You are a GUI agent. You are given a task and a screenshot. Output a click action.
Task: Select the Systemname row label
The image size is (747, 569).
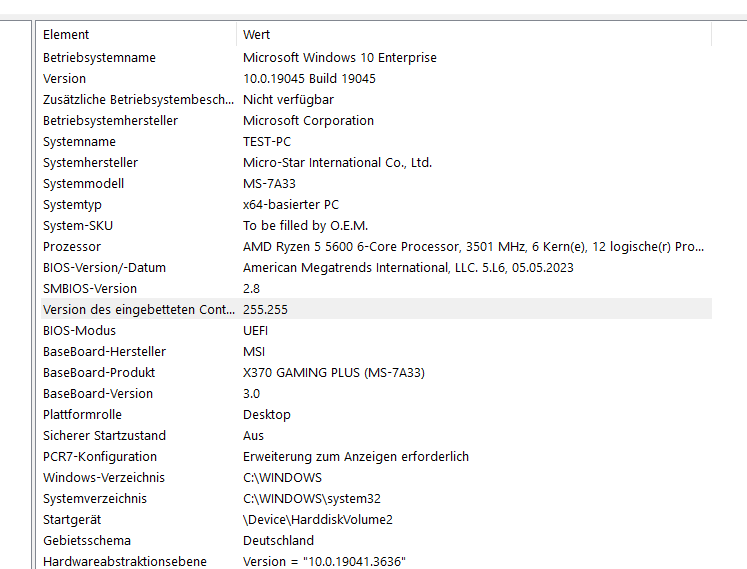click(x=79, y=142)
